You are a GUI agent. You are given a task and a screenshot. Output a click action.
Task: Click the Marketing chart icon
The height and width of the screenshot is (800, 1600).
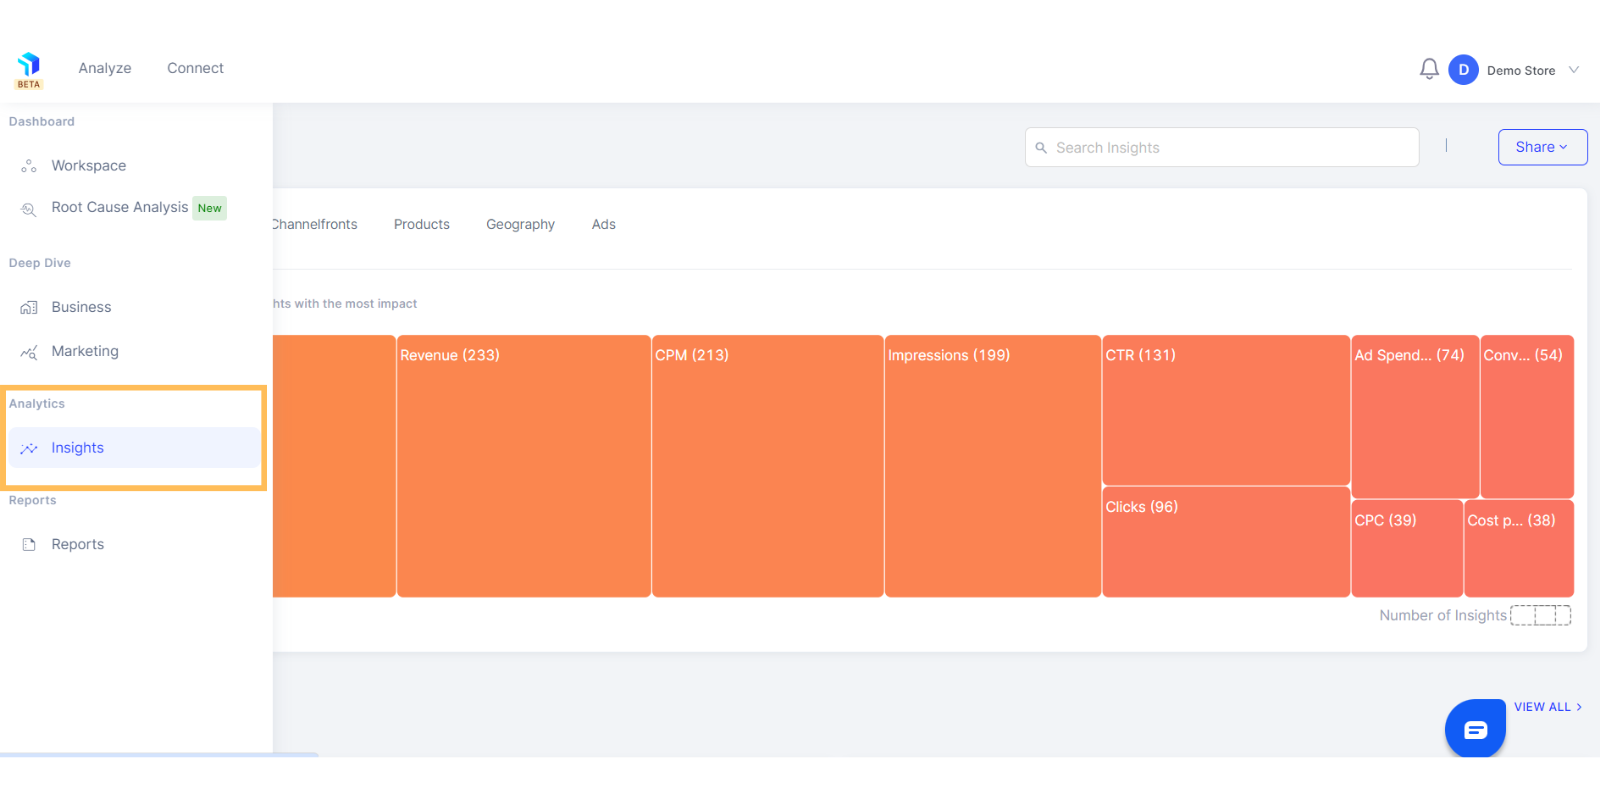[29, 352]
